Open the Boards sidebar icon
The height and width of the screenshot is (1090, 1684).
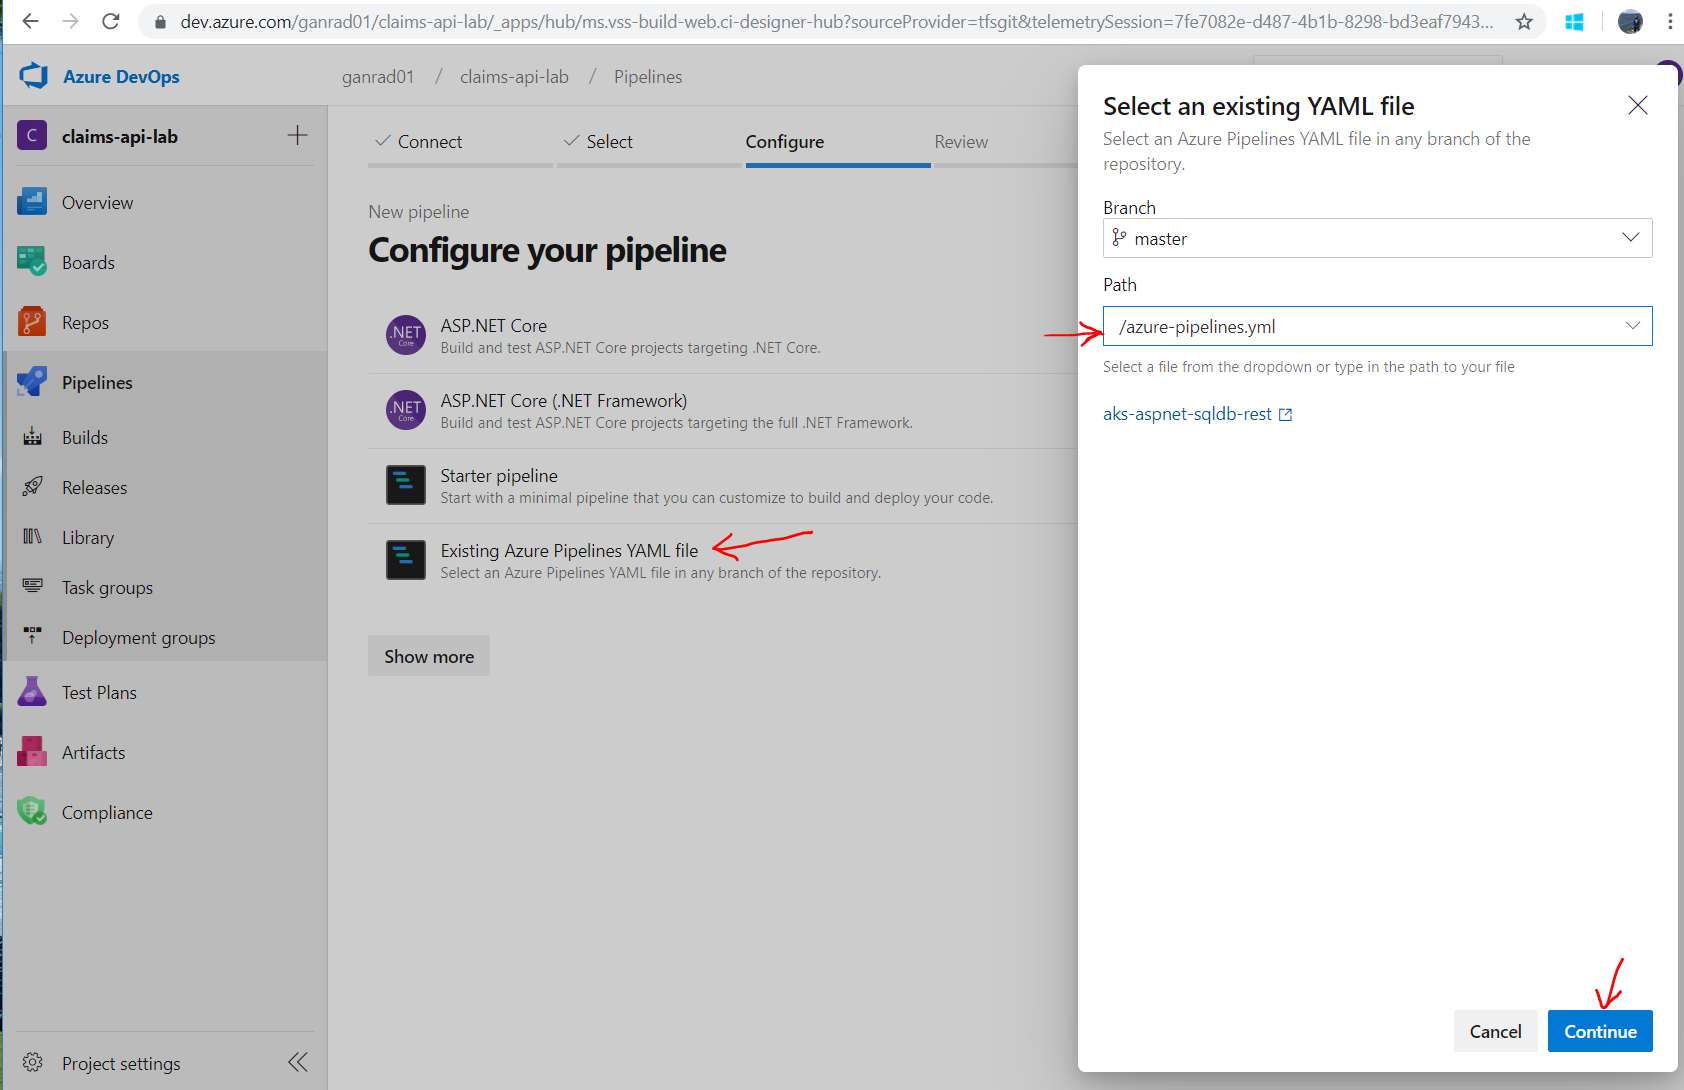[x=32, y=262]
